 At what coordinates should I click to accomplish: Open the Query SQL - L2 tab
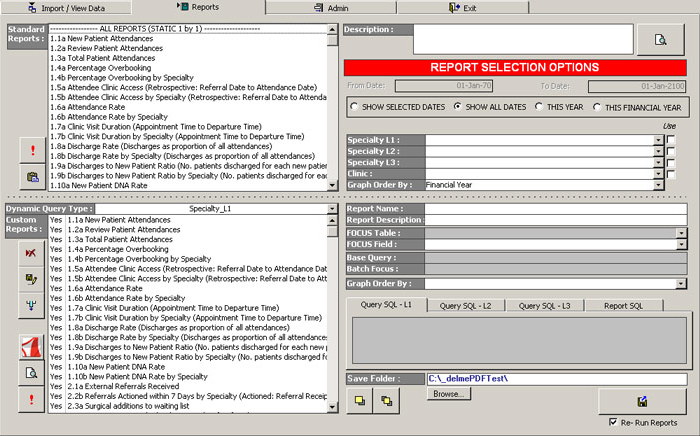465,306
